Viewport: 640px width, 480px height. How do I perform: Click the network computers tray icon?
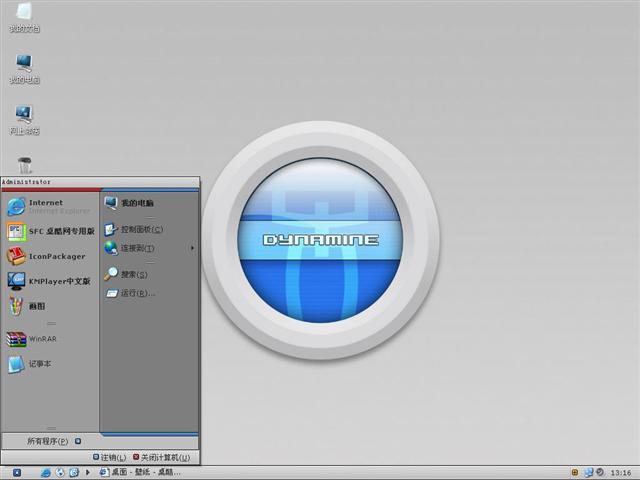[x=588, y=473]
